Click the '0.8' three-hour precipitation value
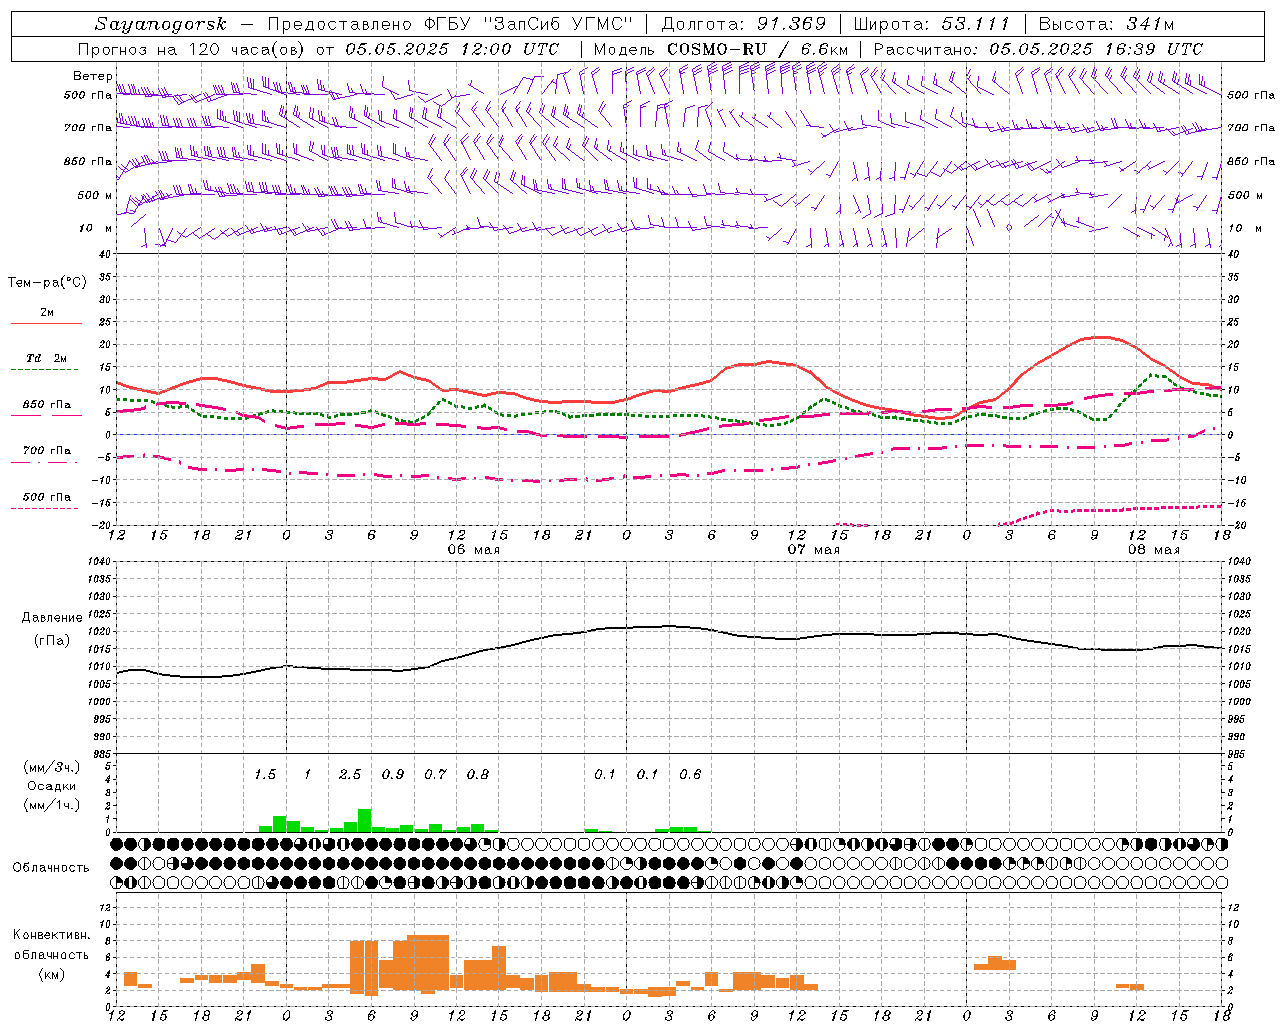The height and width of the screenshot is (1024, 1280). point(478,774)
